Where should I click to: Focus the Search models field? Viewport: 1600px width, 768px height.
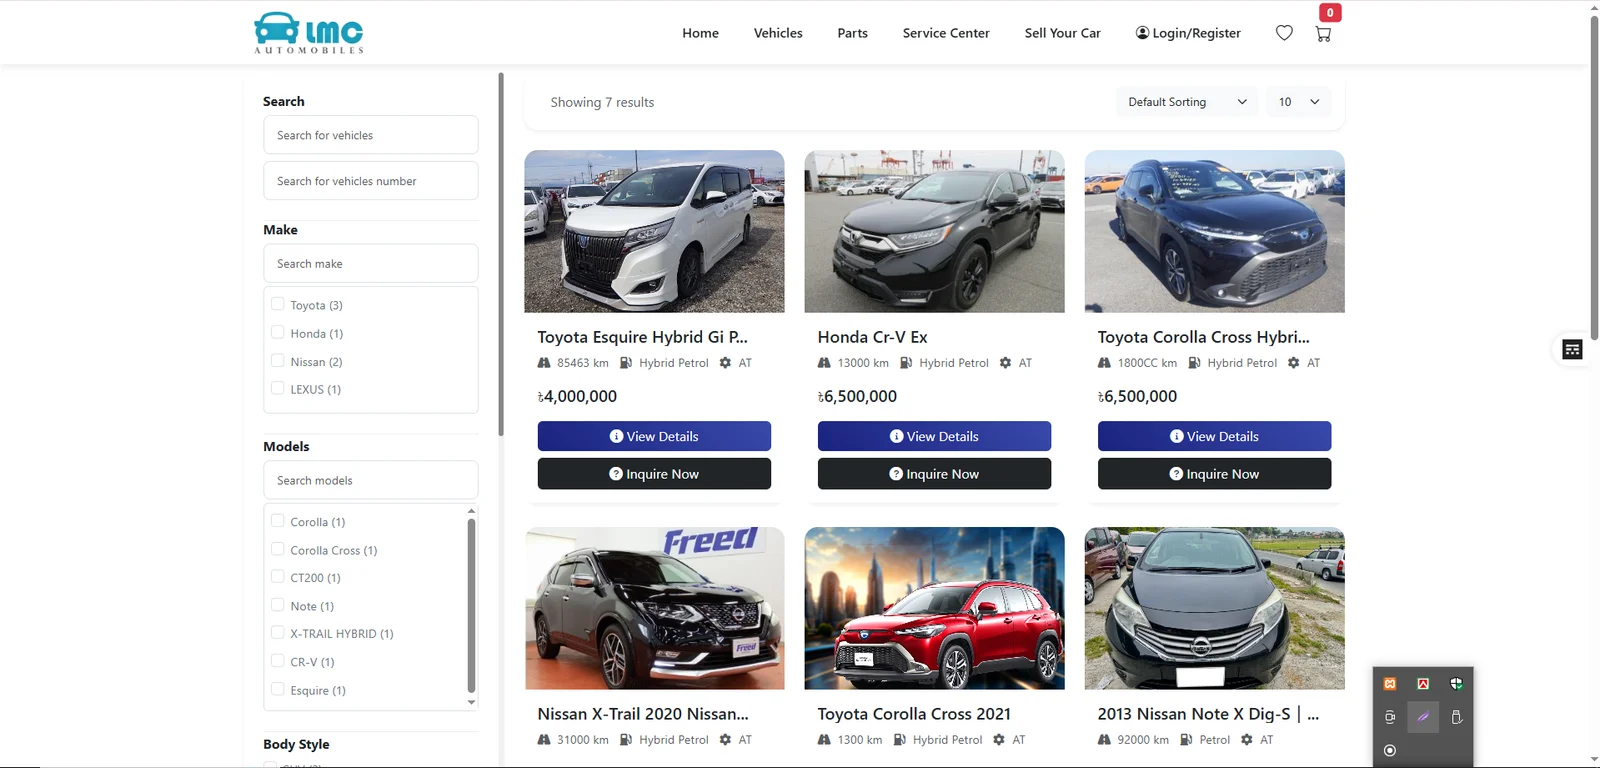370,480
